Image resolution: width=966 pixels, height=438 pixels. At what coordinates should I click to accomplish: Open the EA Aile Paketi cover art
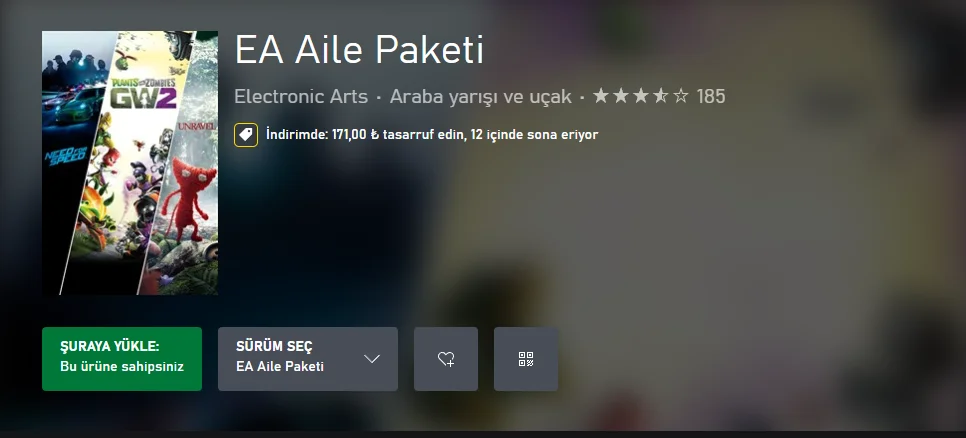(130, 163)
